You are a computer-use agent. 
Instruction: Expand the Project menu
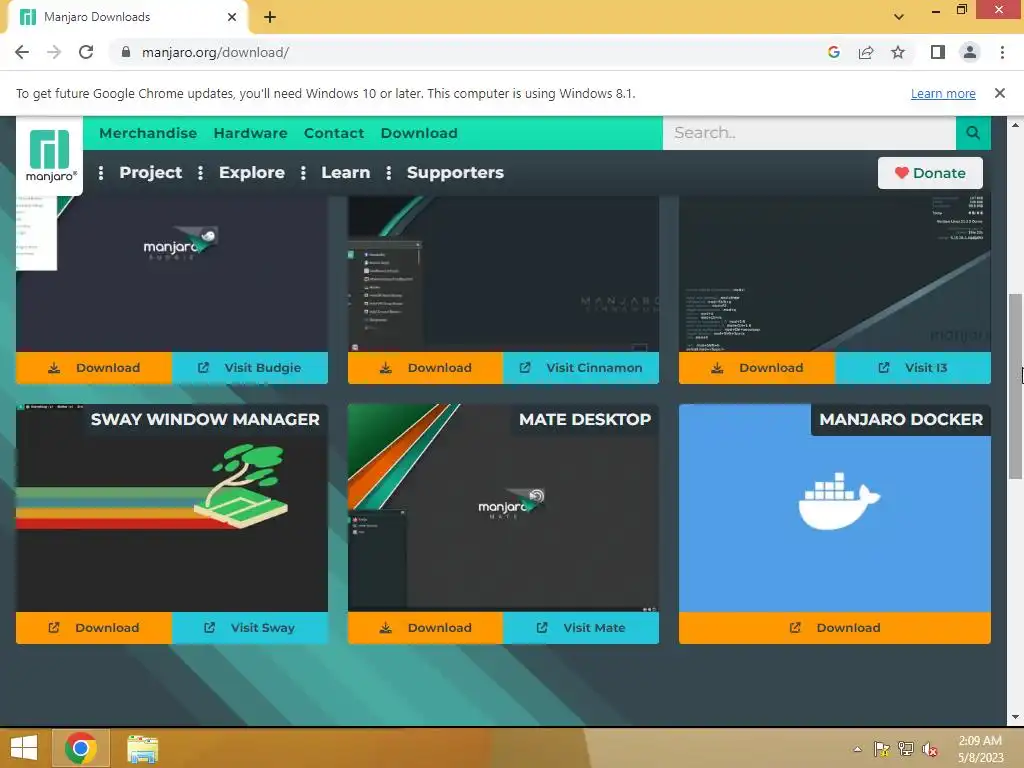click(150, 172)
